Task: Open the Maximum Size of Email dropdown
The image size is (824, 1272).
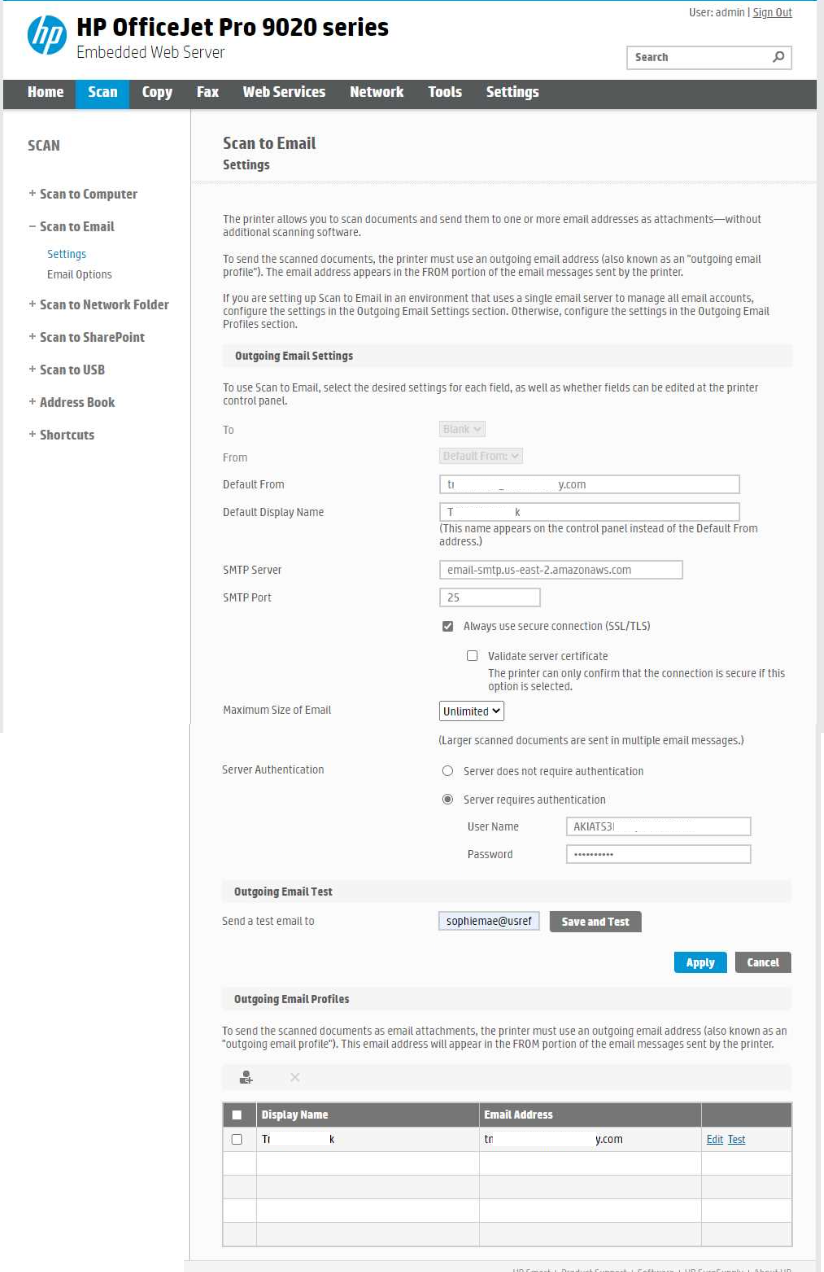Action: 471,711
